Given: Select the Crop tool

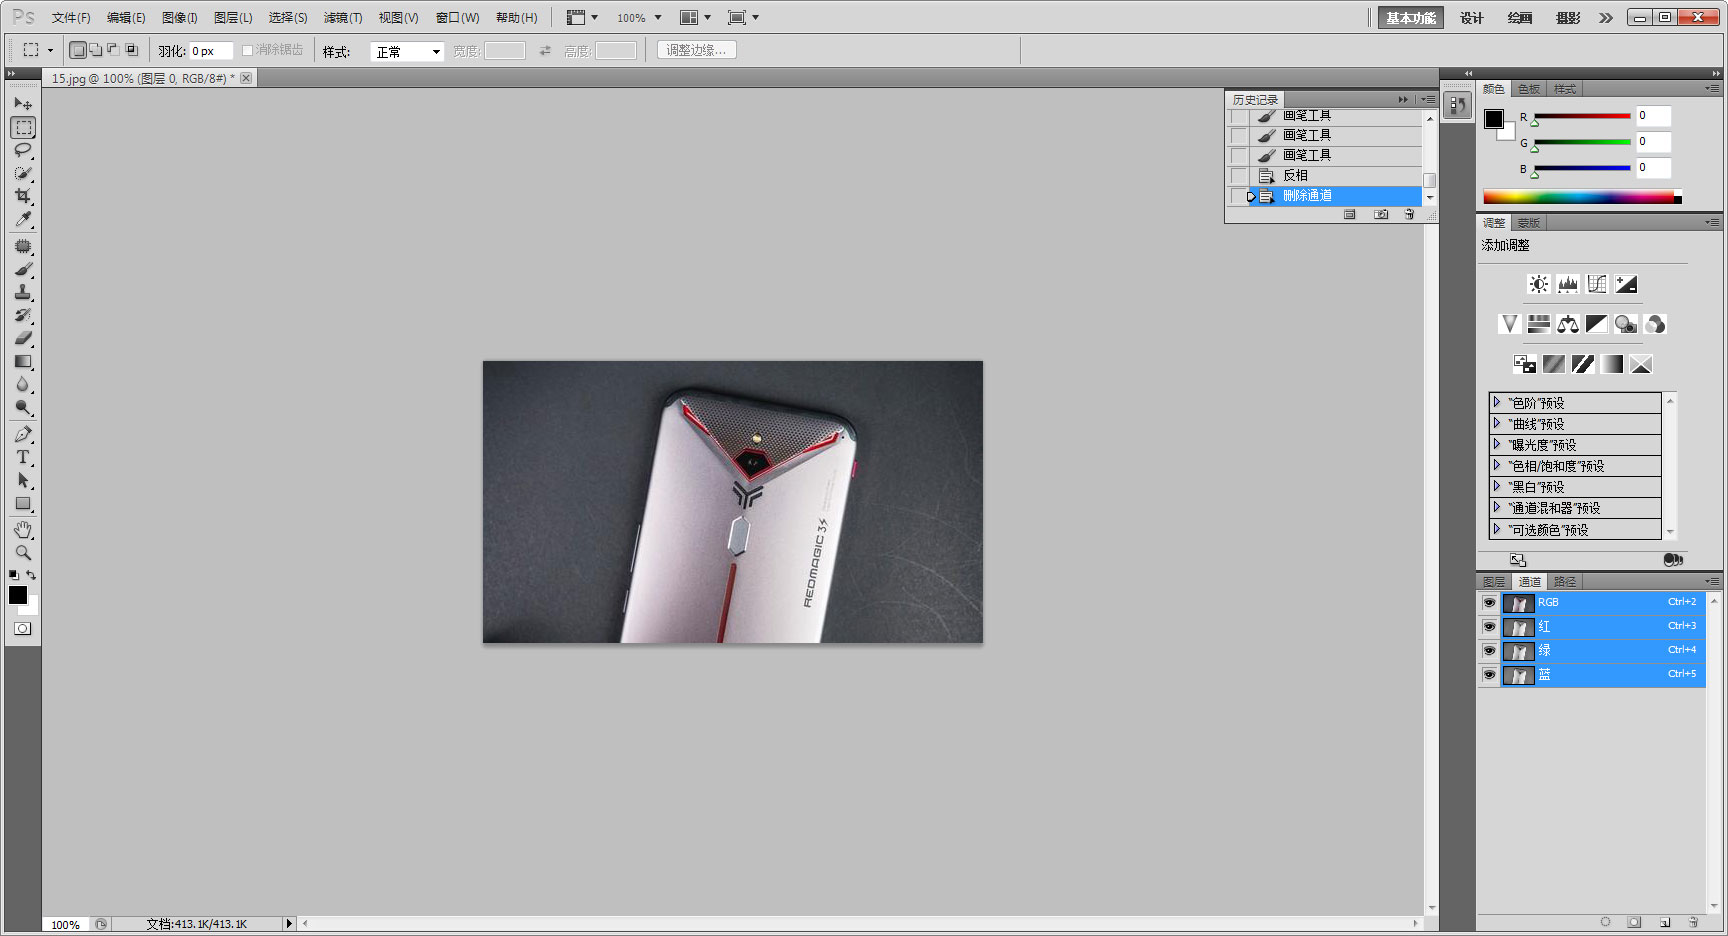Looking at the screenshot, I should [x=22, y=195].
